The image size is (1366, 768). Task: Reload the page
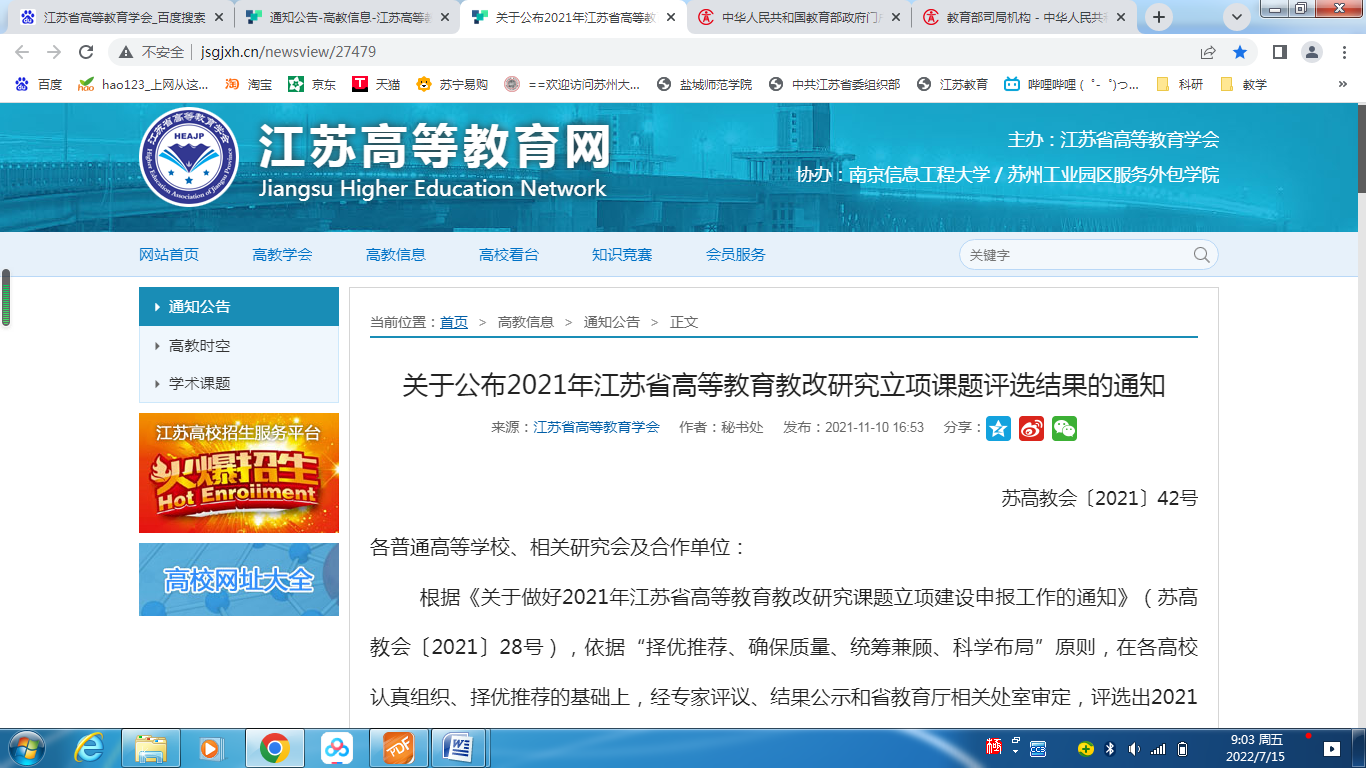[x=87, y=52]
